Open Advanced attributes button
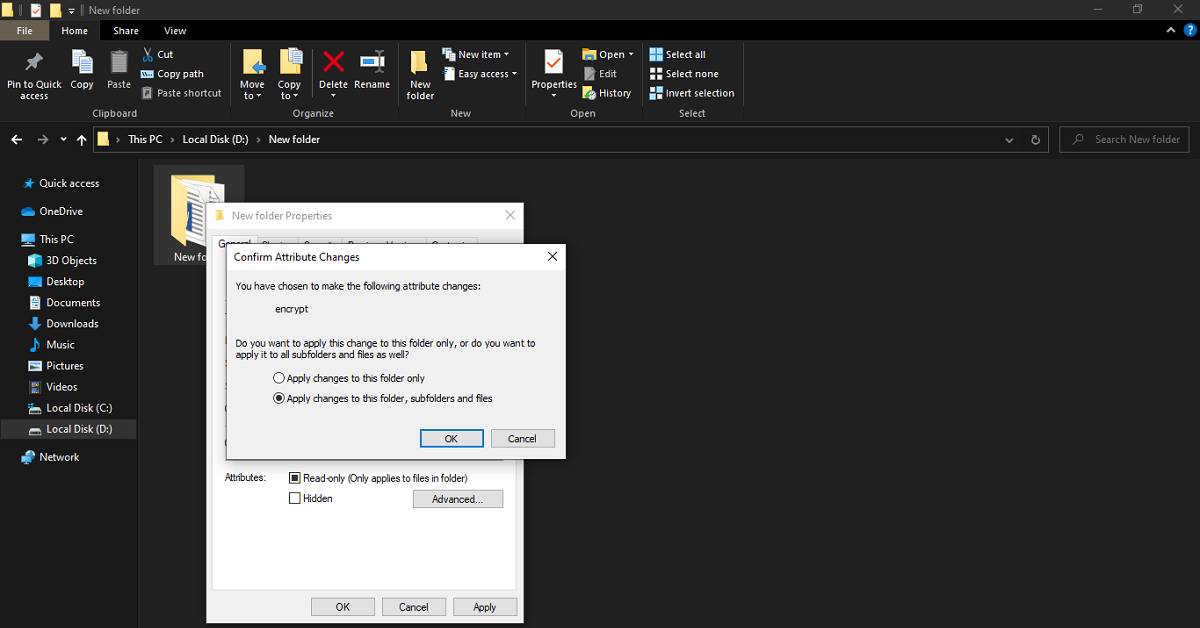The width and height of the screenshot is (1200, 628). point(457,499)
